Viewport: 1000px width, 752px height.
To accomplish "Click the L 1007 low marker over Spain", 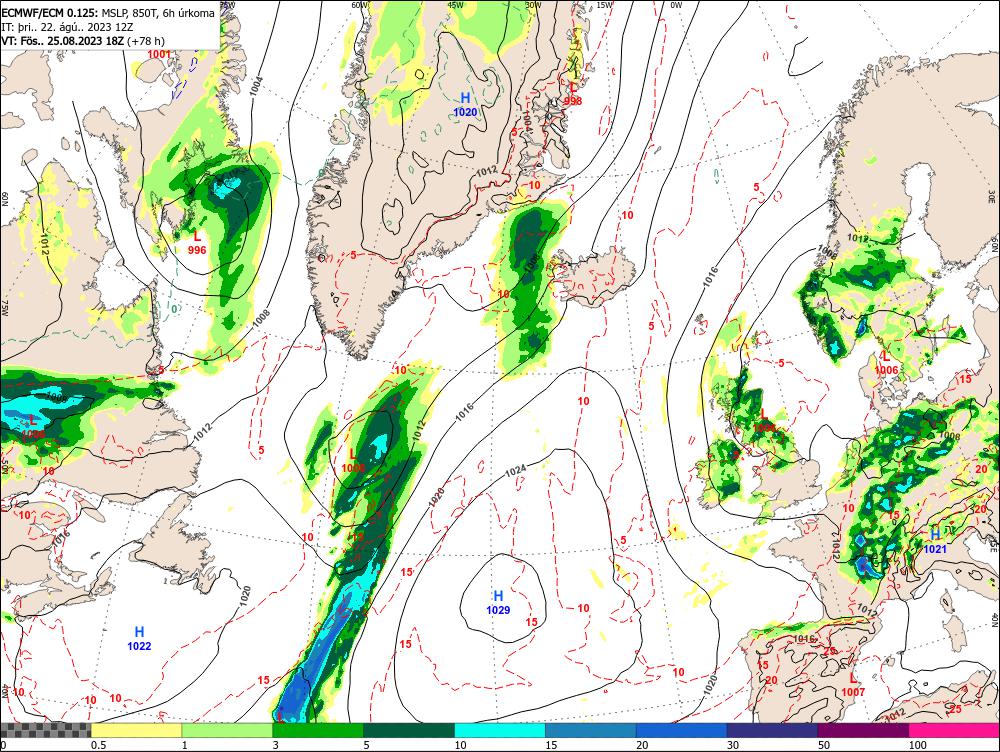I will [853, 686].
